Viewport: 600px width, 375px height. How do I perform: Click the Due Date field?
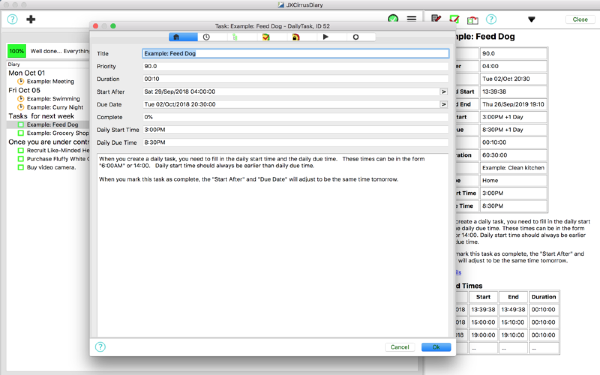291,104
